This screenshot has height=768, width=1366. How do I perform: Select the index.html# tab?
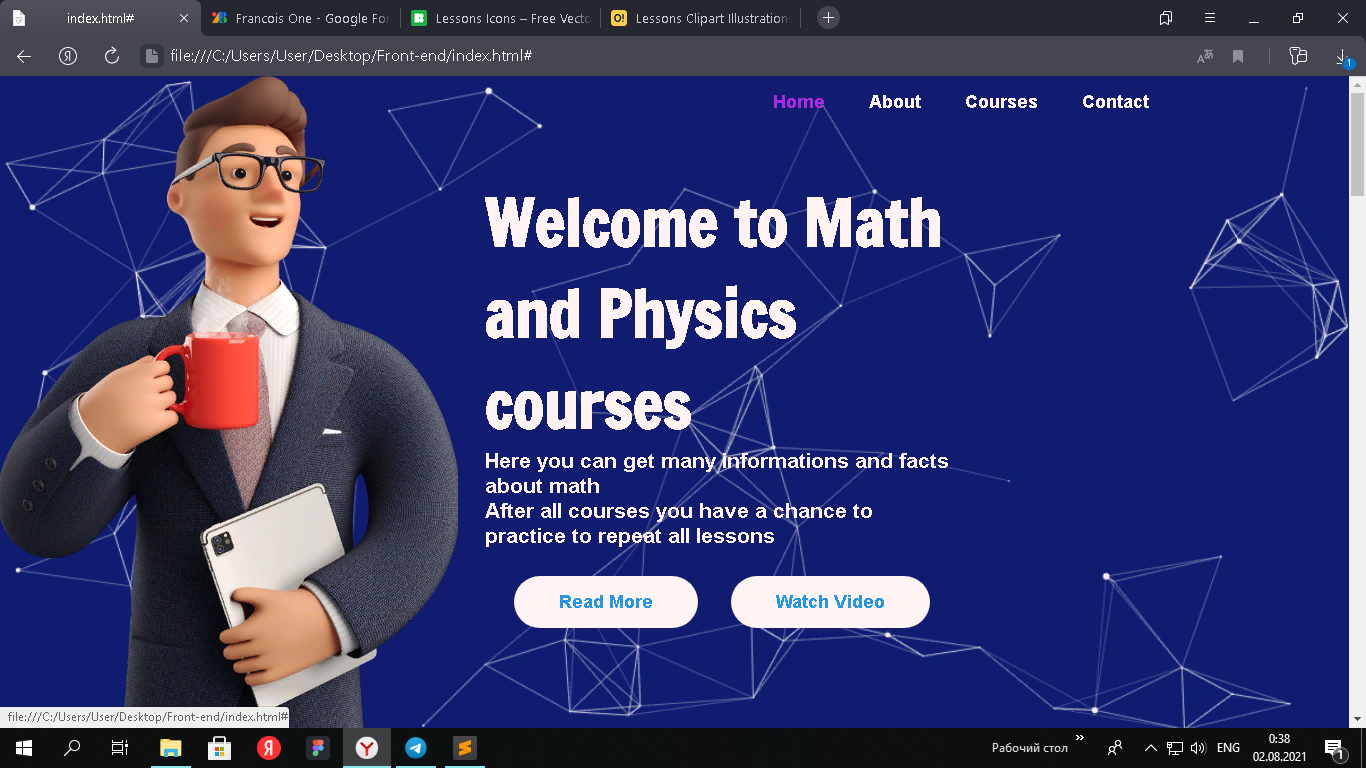(x=100, y=18)
